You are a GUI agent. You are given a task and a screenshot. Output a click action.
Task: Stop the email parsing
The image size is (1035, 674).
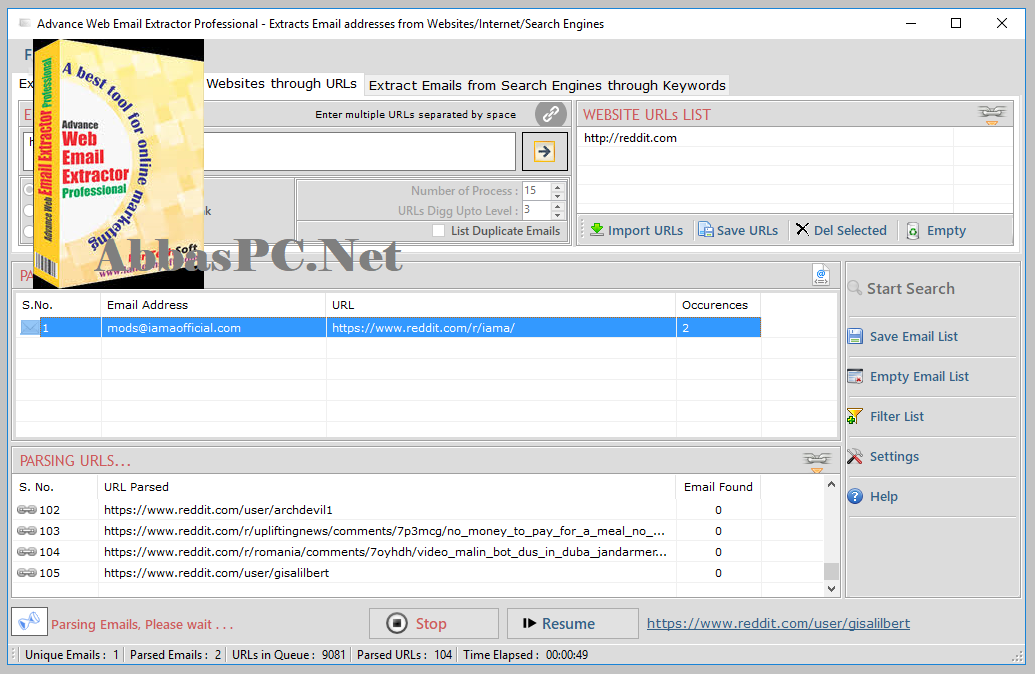pos(434,624)
